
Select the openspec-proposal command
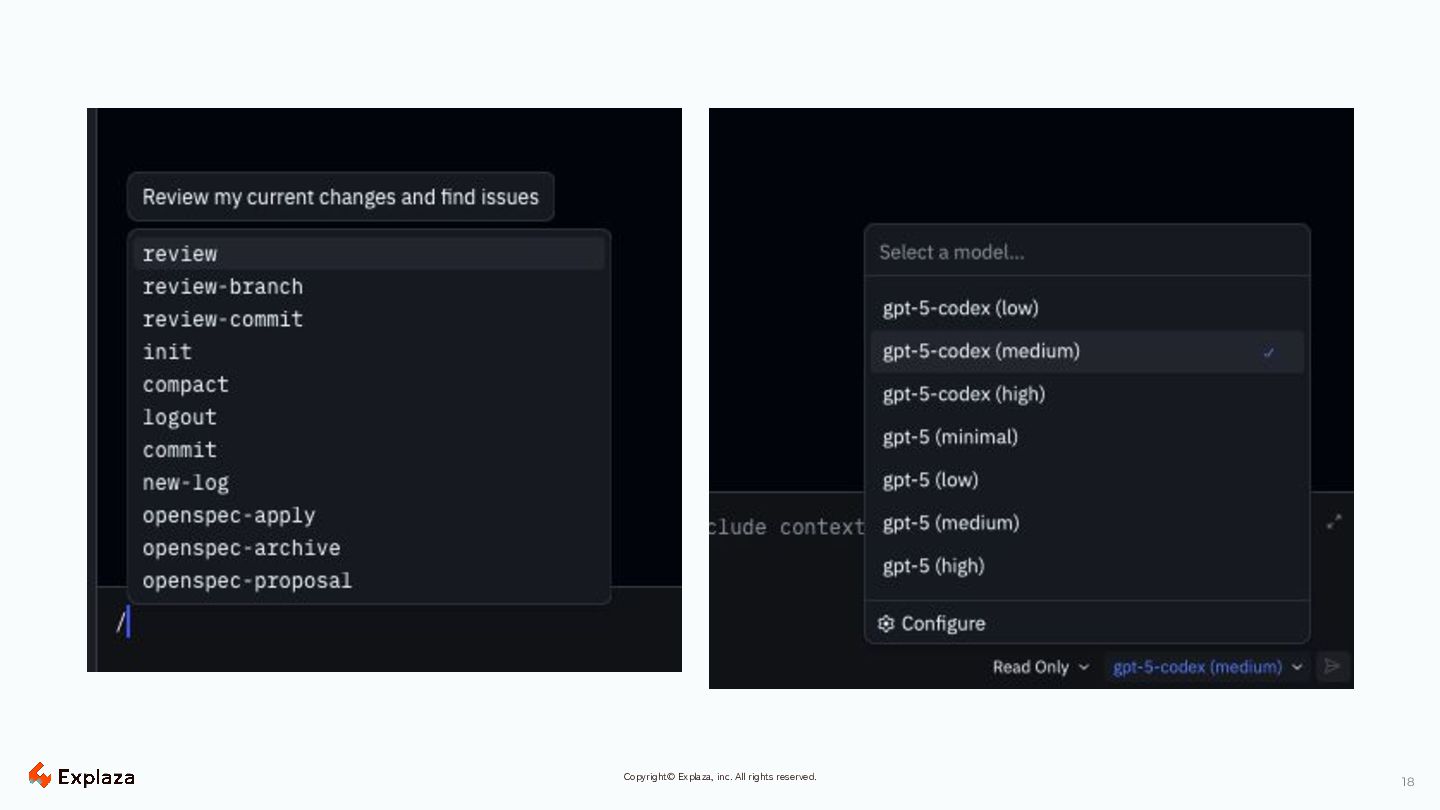pos(369,581)
